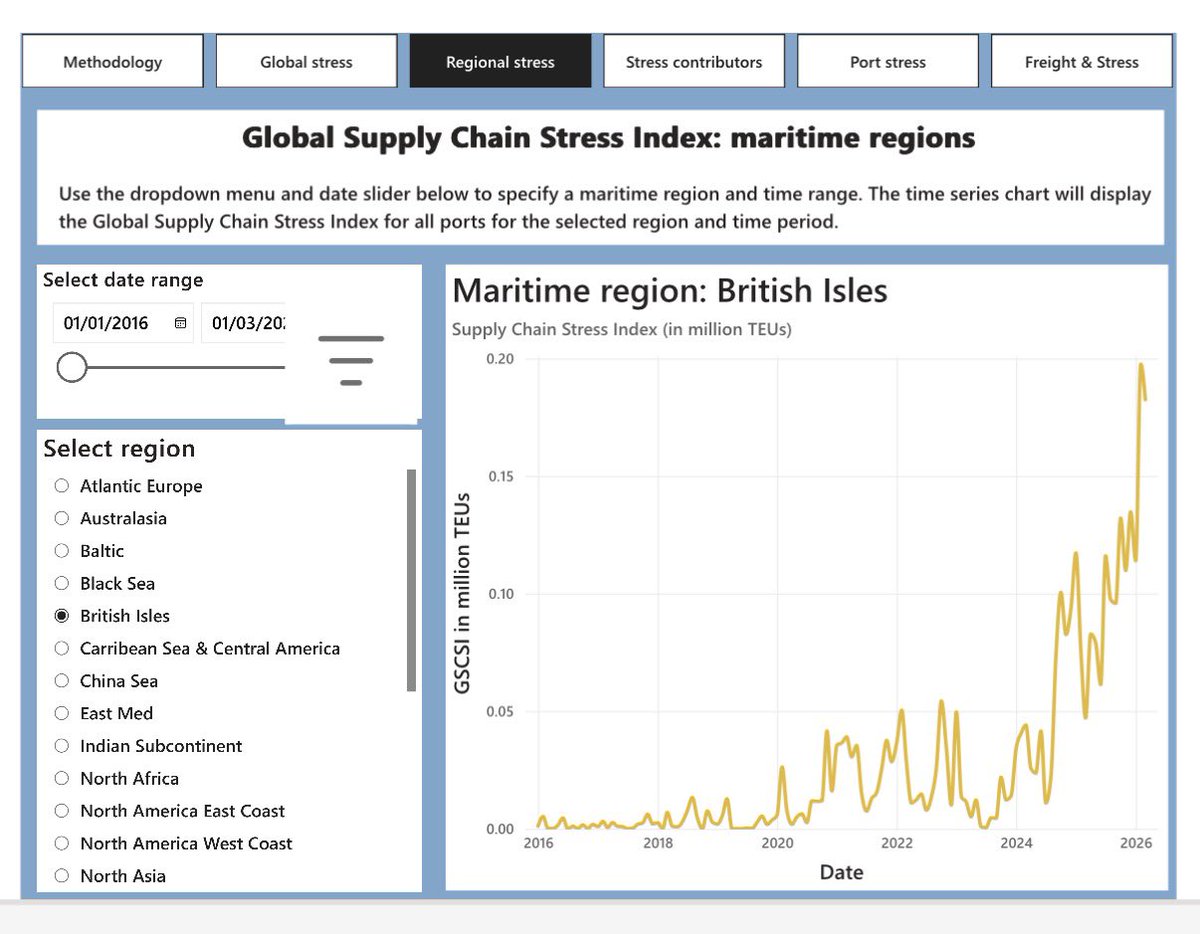The image size is (1200, 934).
Task: Click the 2026 x-axis label
Action: coord(1136,843)
